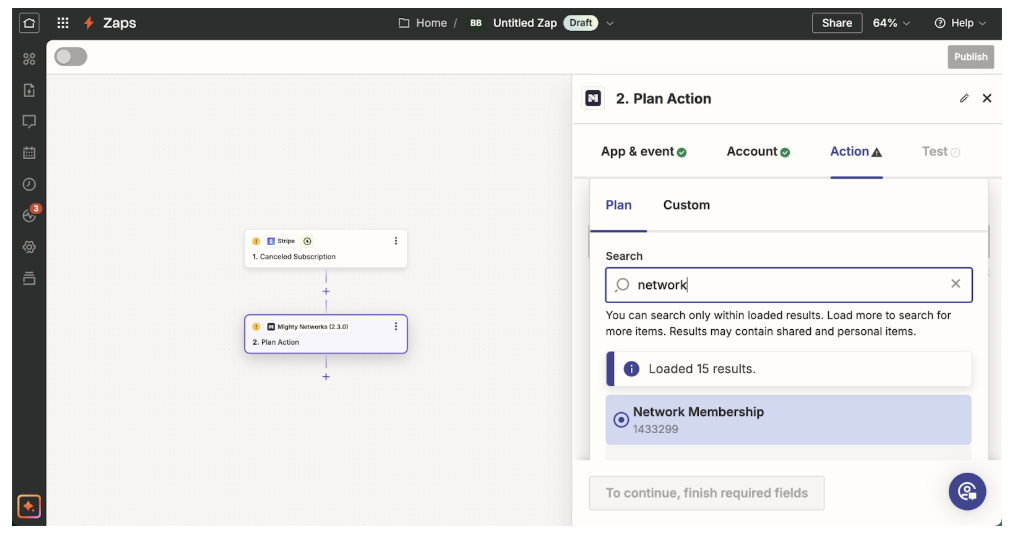Click the Share button
Screen dimensions: 1012x540
click(837, 23)
